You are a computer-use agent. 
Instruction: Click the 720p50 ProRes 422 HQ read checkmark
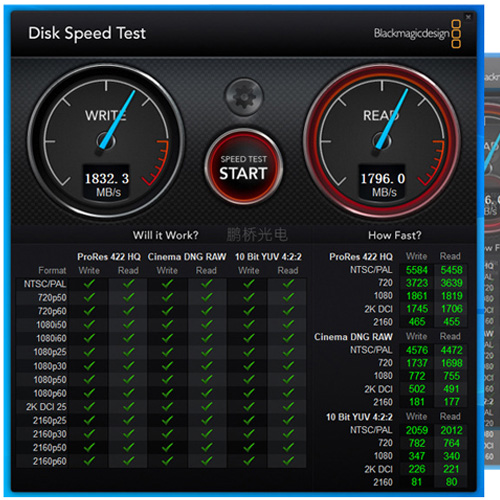(x=128, y=297)
